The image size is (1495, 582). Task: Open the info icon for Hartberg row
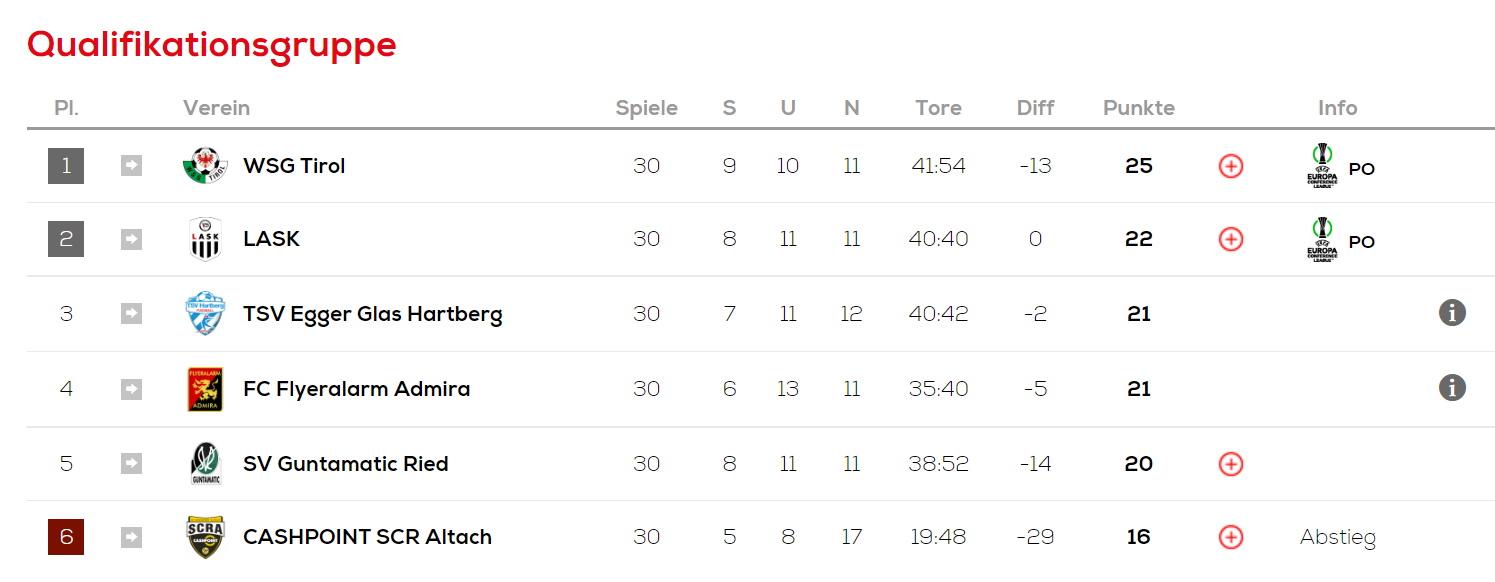pos(1452,313)
